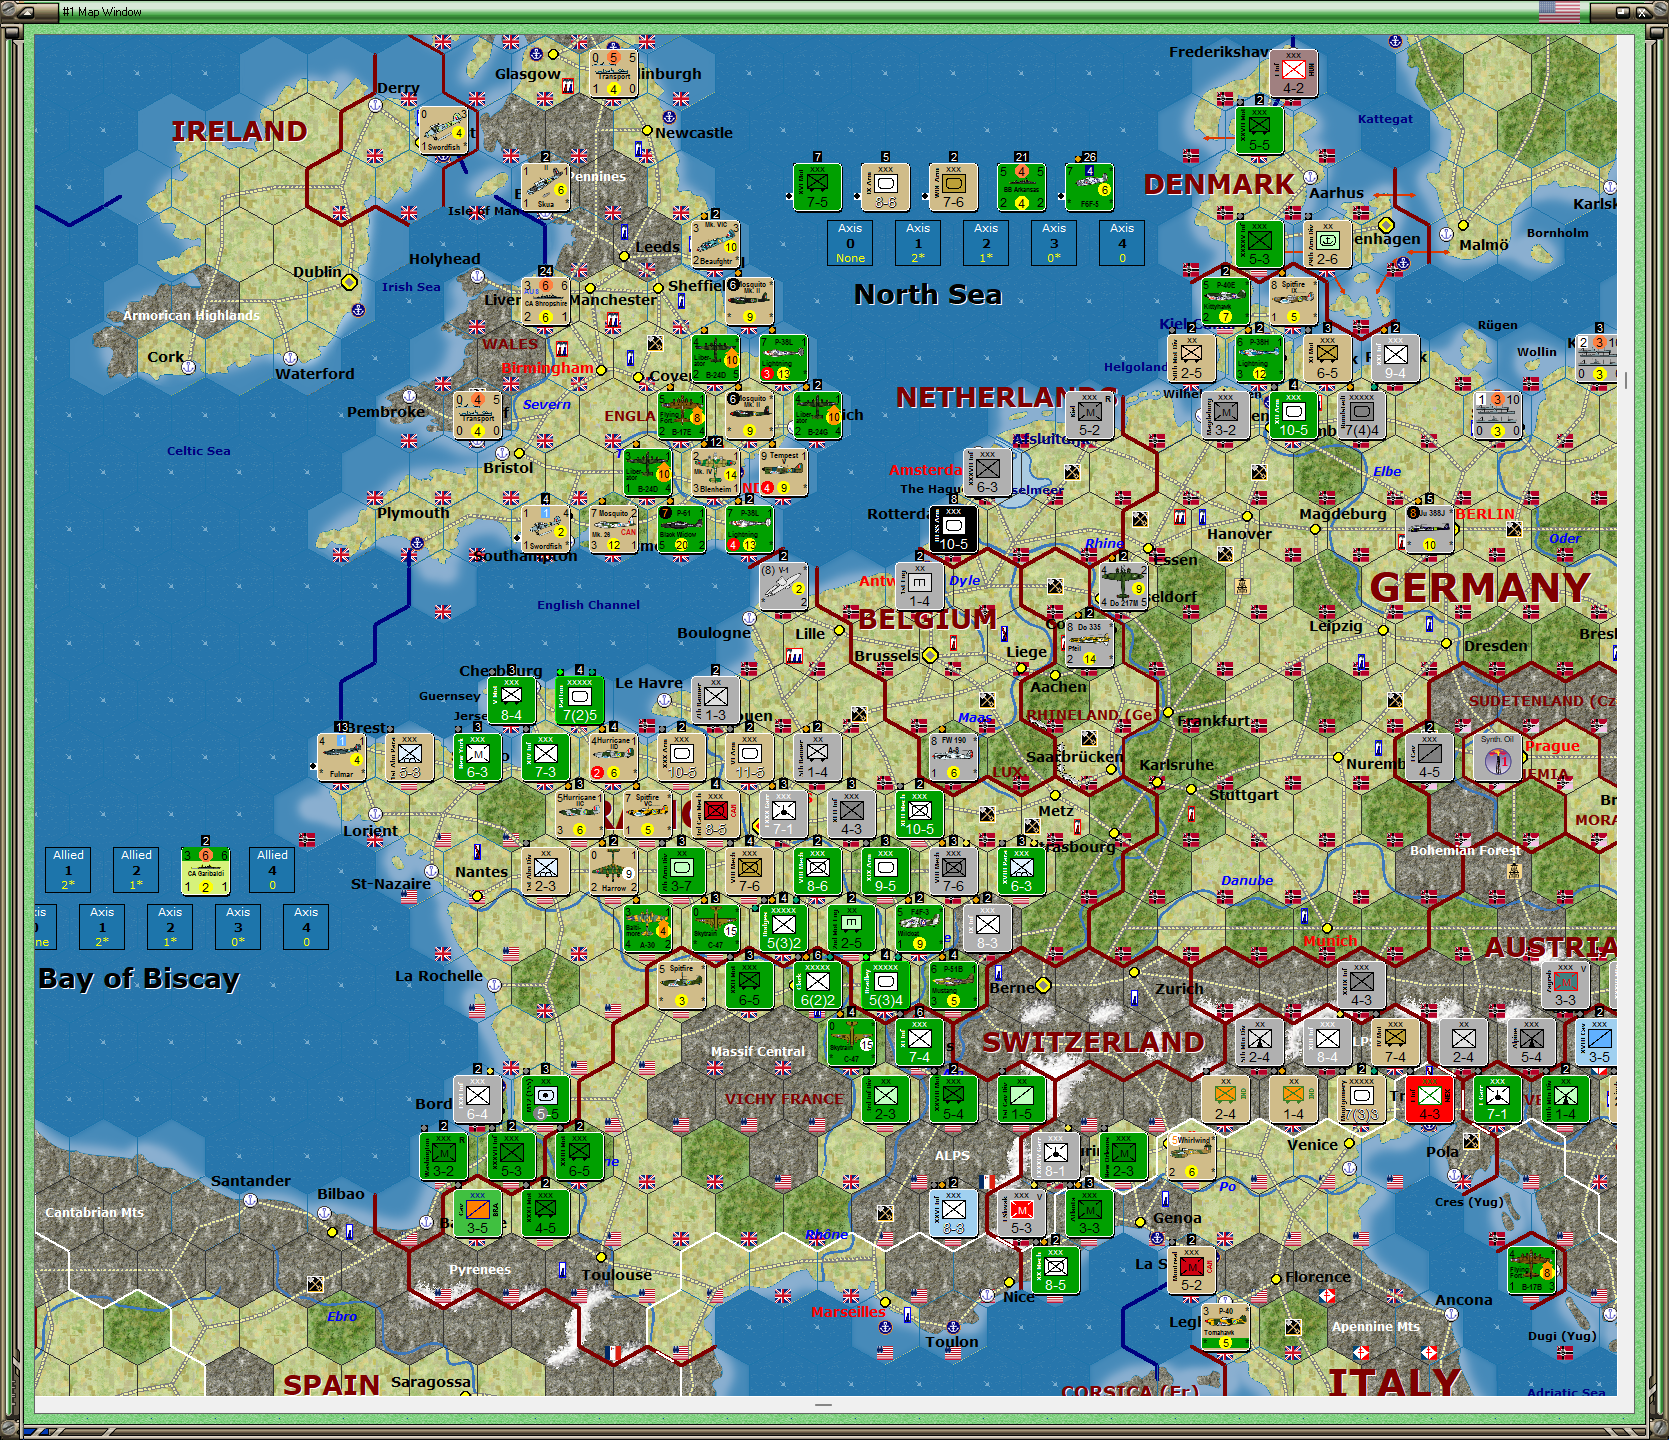Select red 4-3 unit near Trieste
Screen dimensions: 1669x1440
pos(1429,1099)
